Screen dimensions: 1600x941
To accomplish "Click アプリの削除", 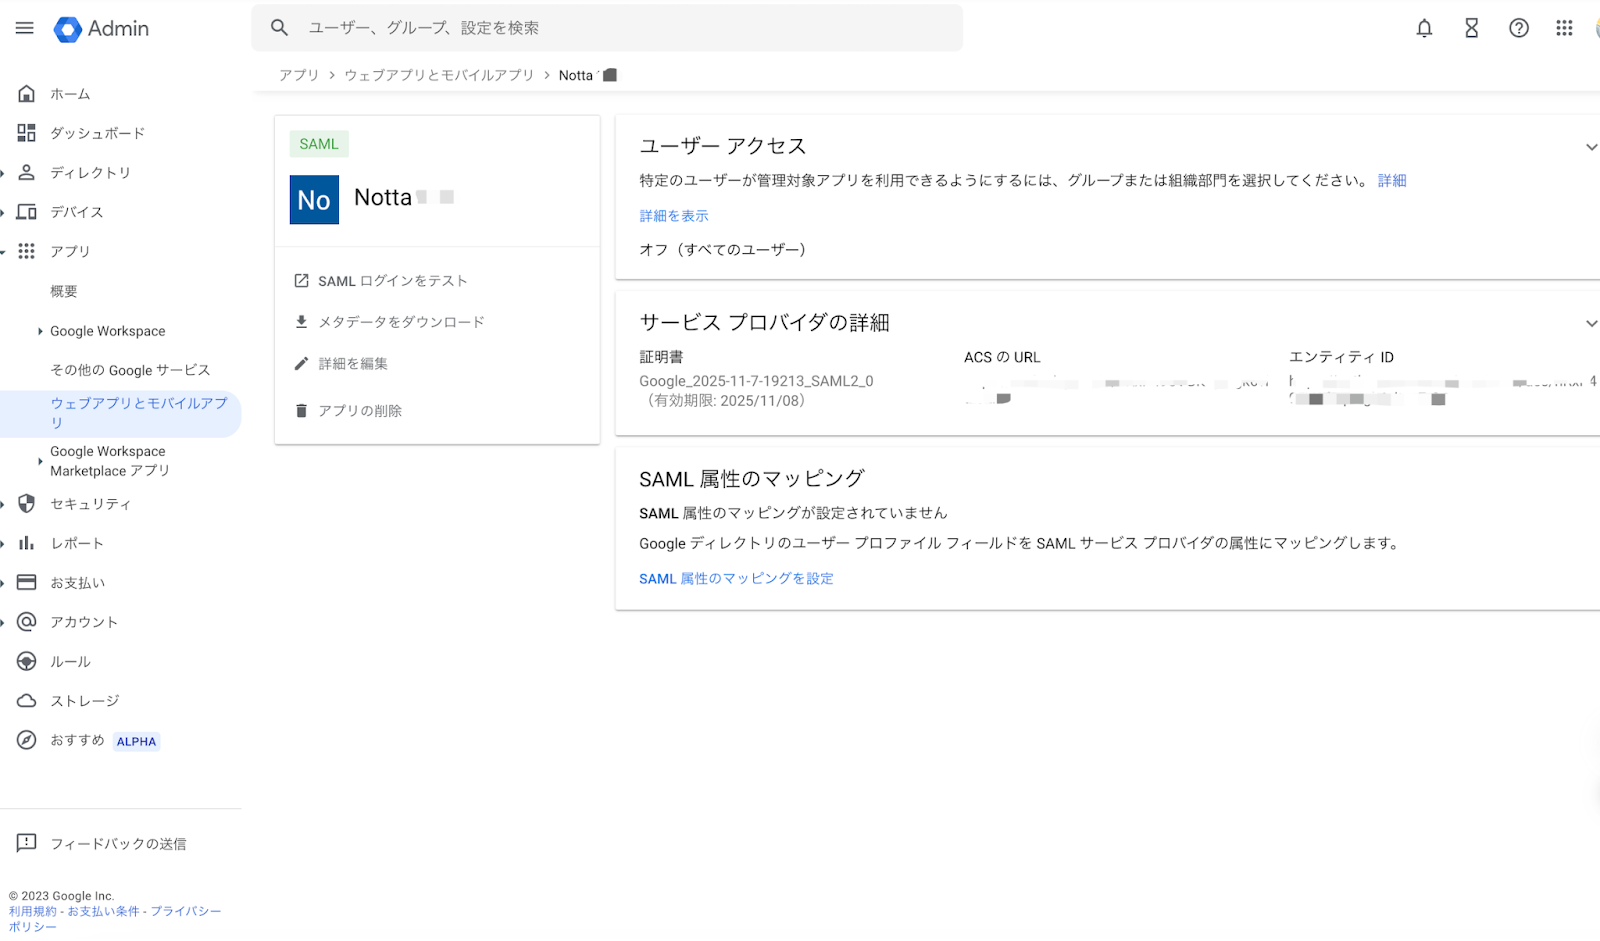I will point(360,410).
